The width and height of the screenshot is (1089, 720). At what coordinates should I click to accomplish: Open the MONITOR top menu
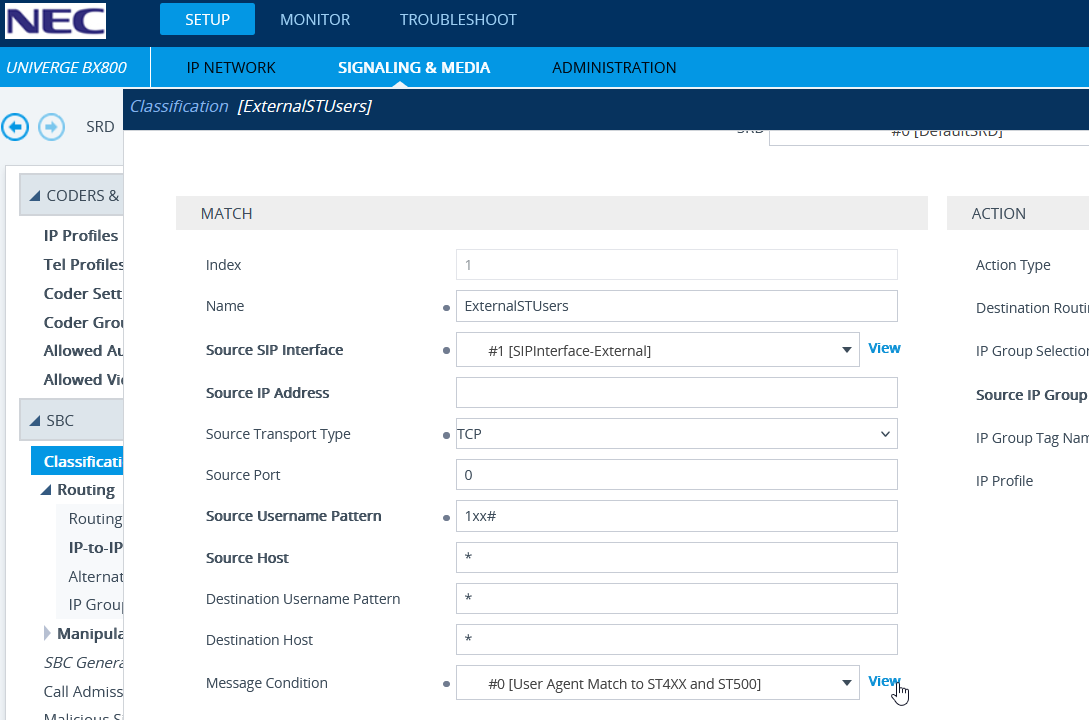(x=315, y=19)
